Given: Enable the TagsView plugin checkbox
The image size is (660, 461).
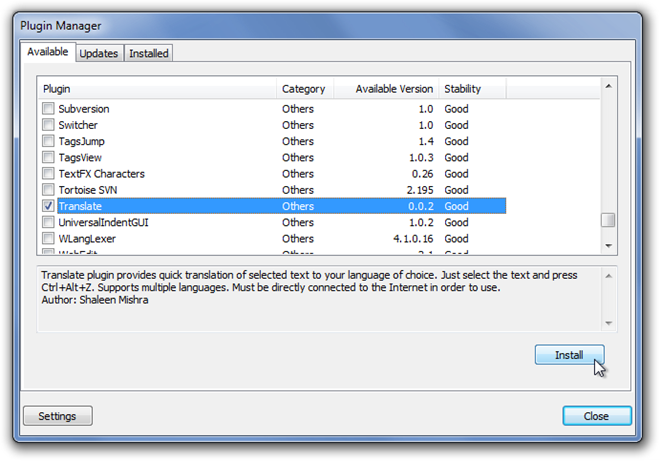Looking at the screenshot, I should [48, 157].
